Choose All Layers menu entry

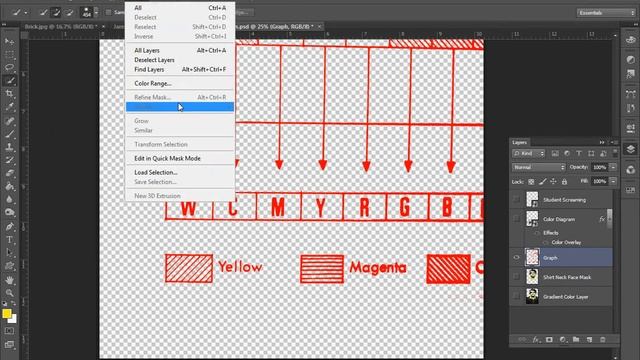click(x=180, y=51)
